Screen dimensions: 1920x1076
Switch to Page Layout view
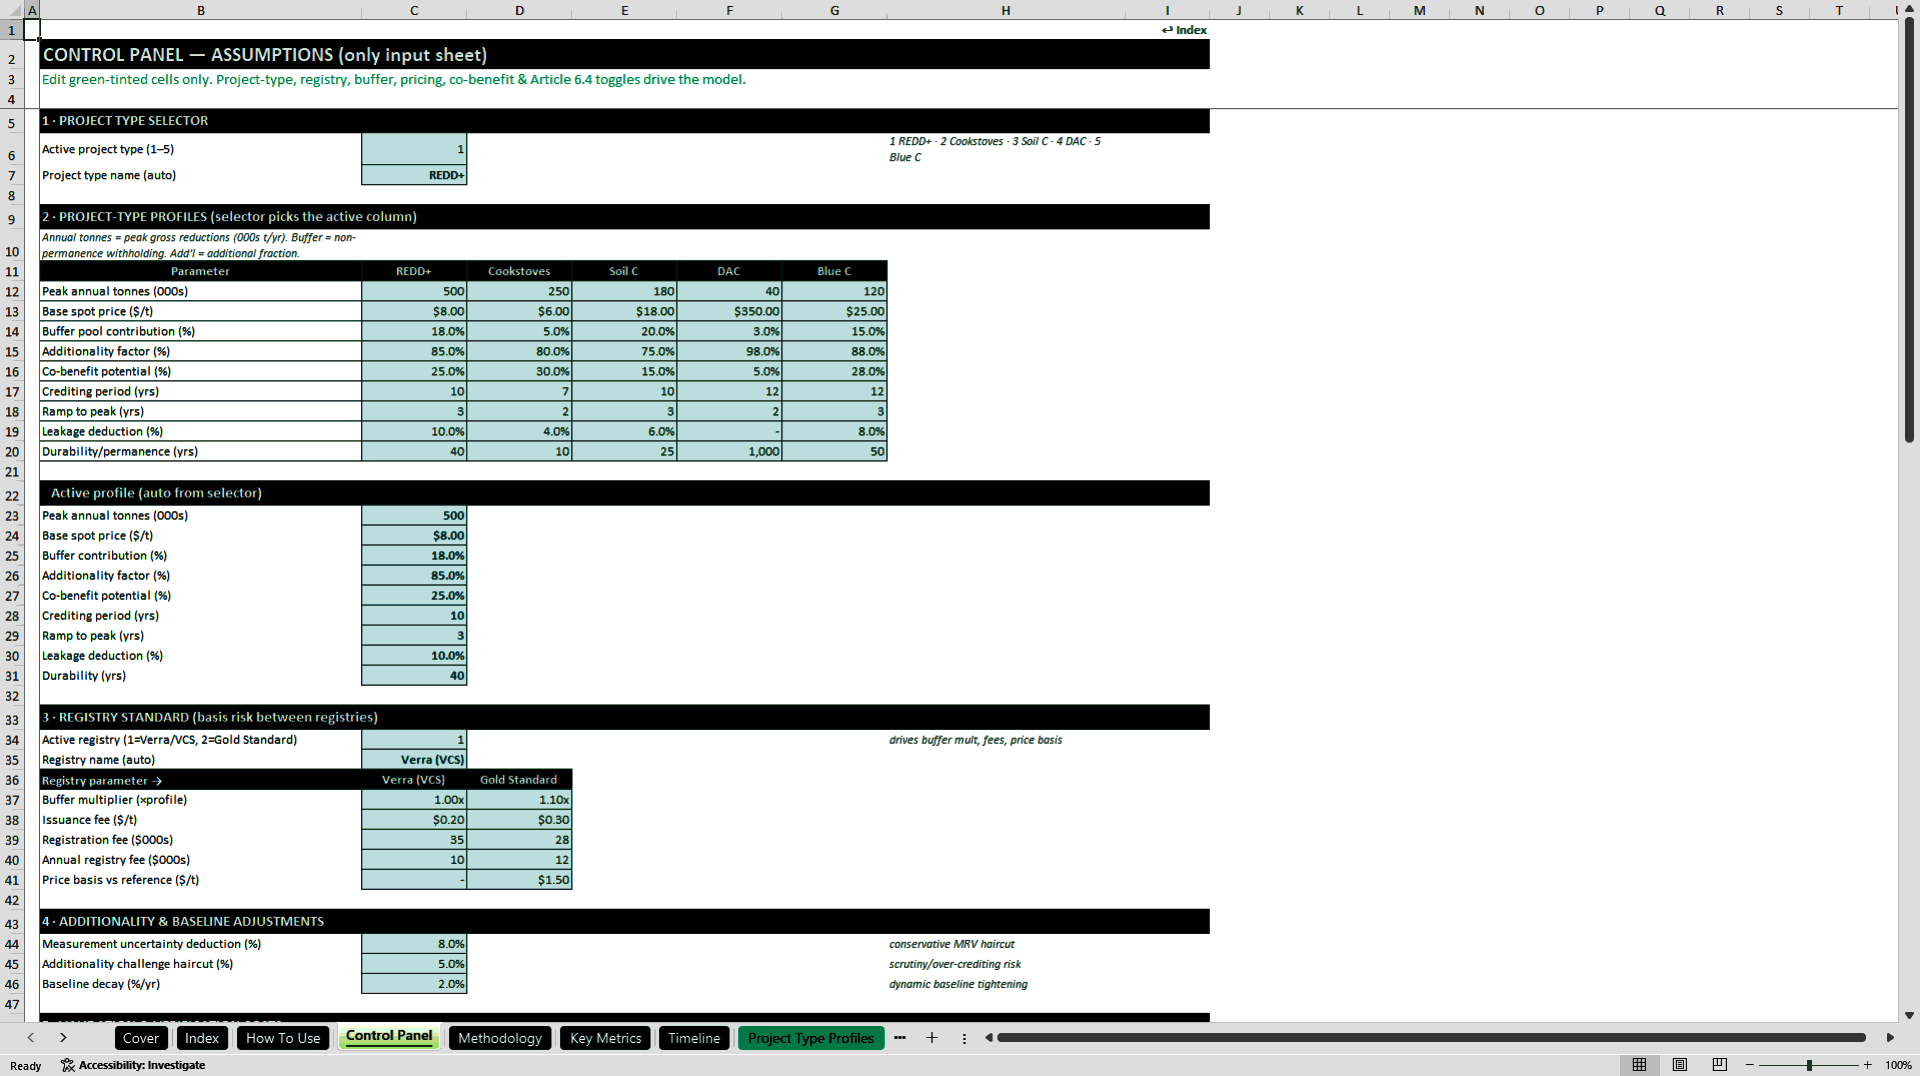1680,1065
